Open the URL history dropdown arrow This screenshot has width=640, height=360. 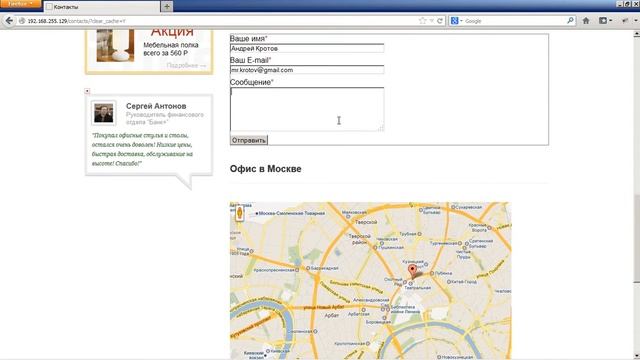431,21
